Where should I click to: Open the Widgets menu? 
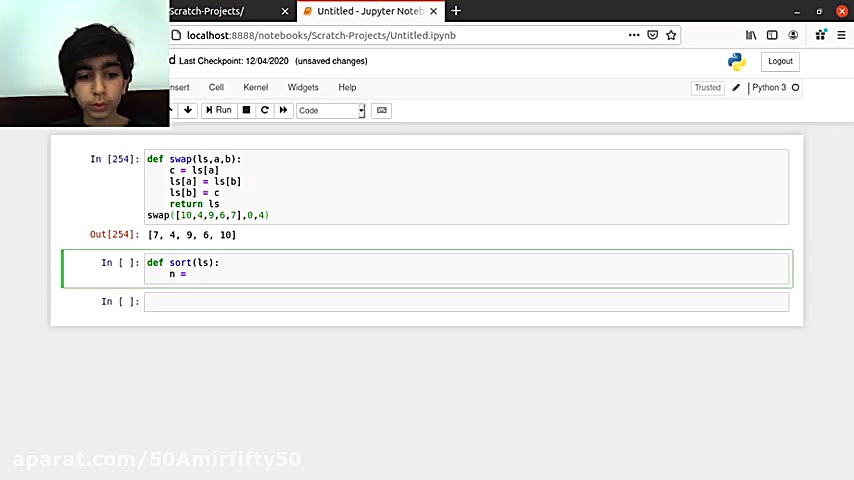point(303,87)
